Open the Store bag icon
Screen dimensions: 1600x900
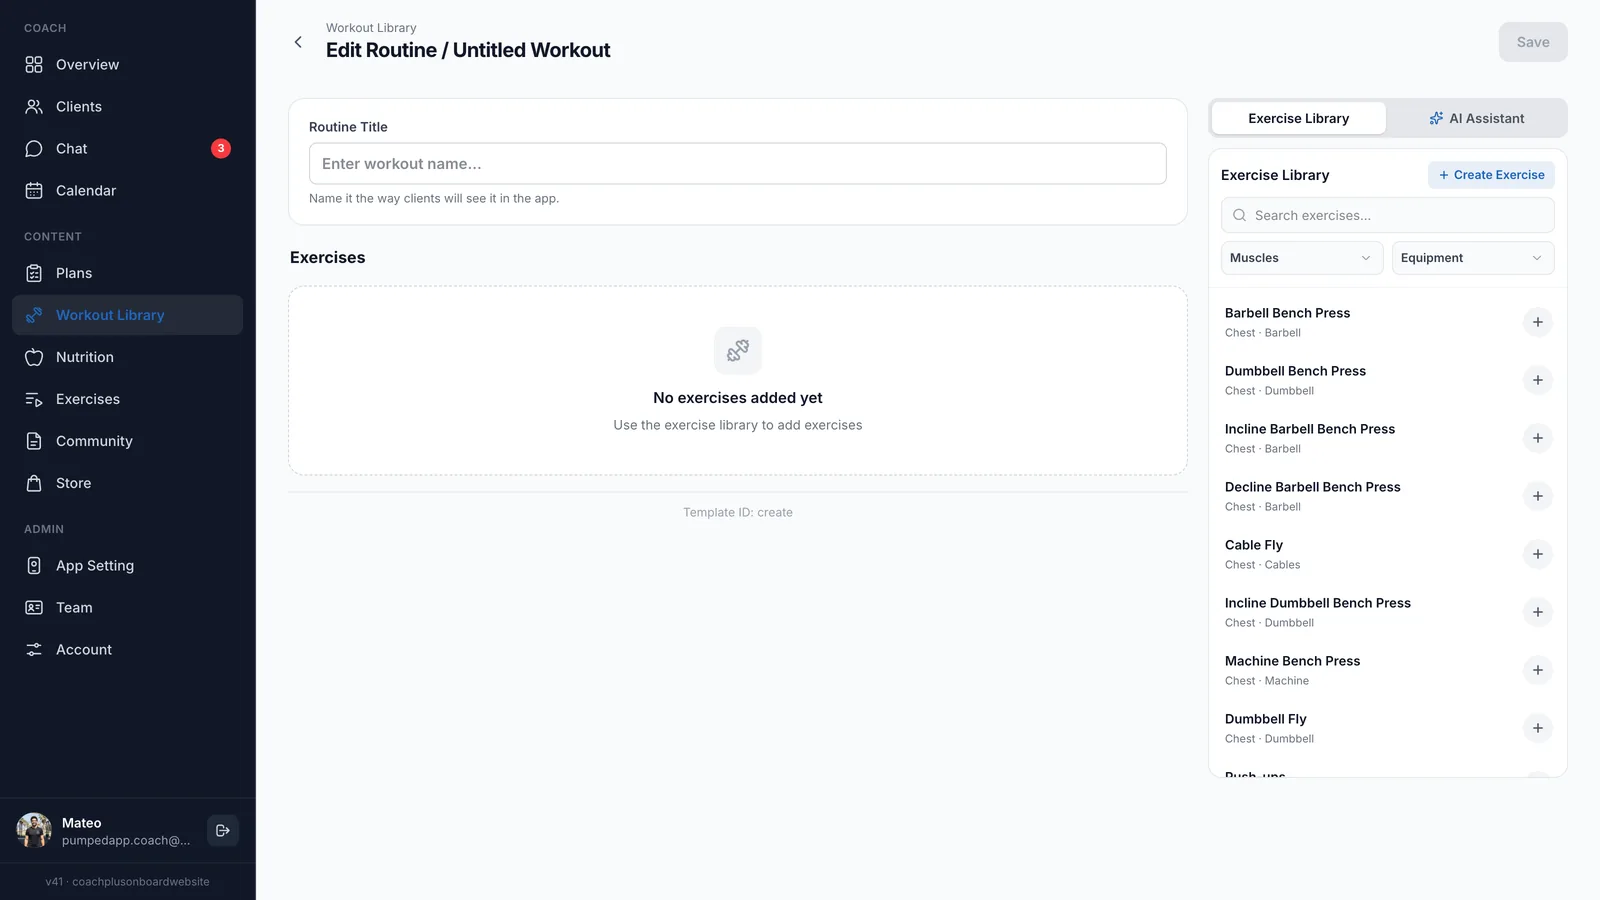point(34,483)
